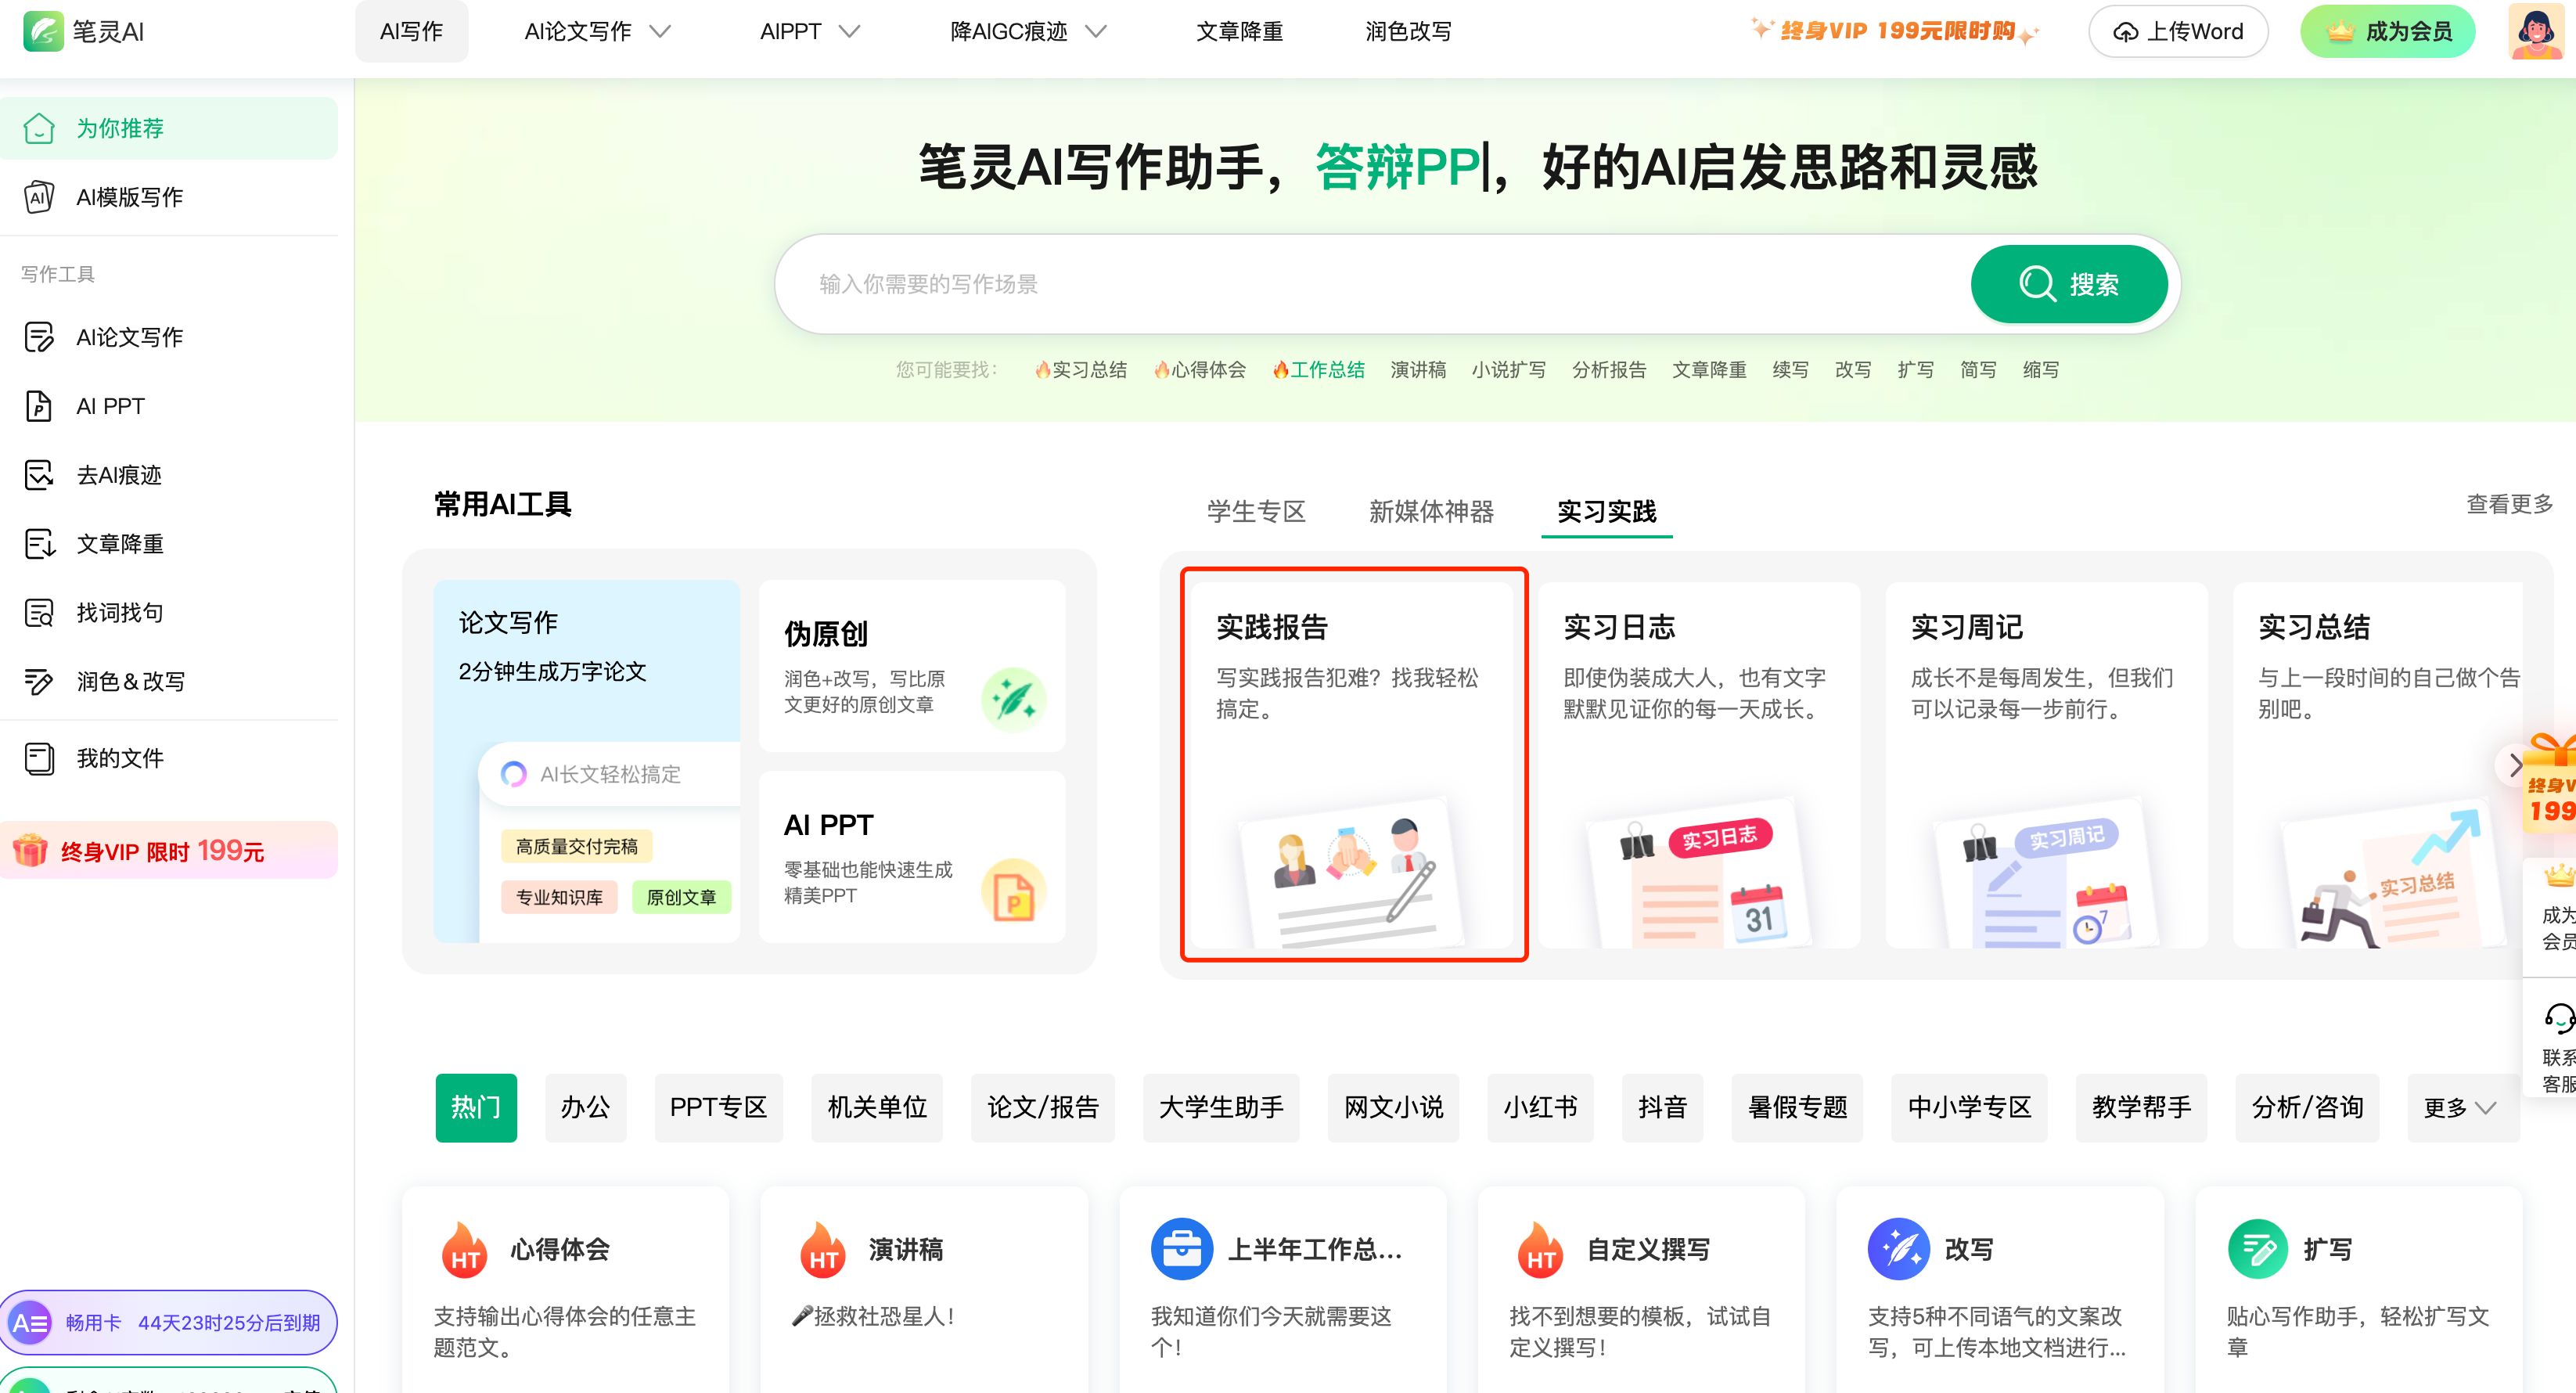Click the 笔灵AI logo

click(x=44, y=31)
